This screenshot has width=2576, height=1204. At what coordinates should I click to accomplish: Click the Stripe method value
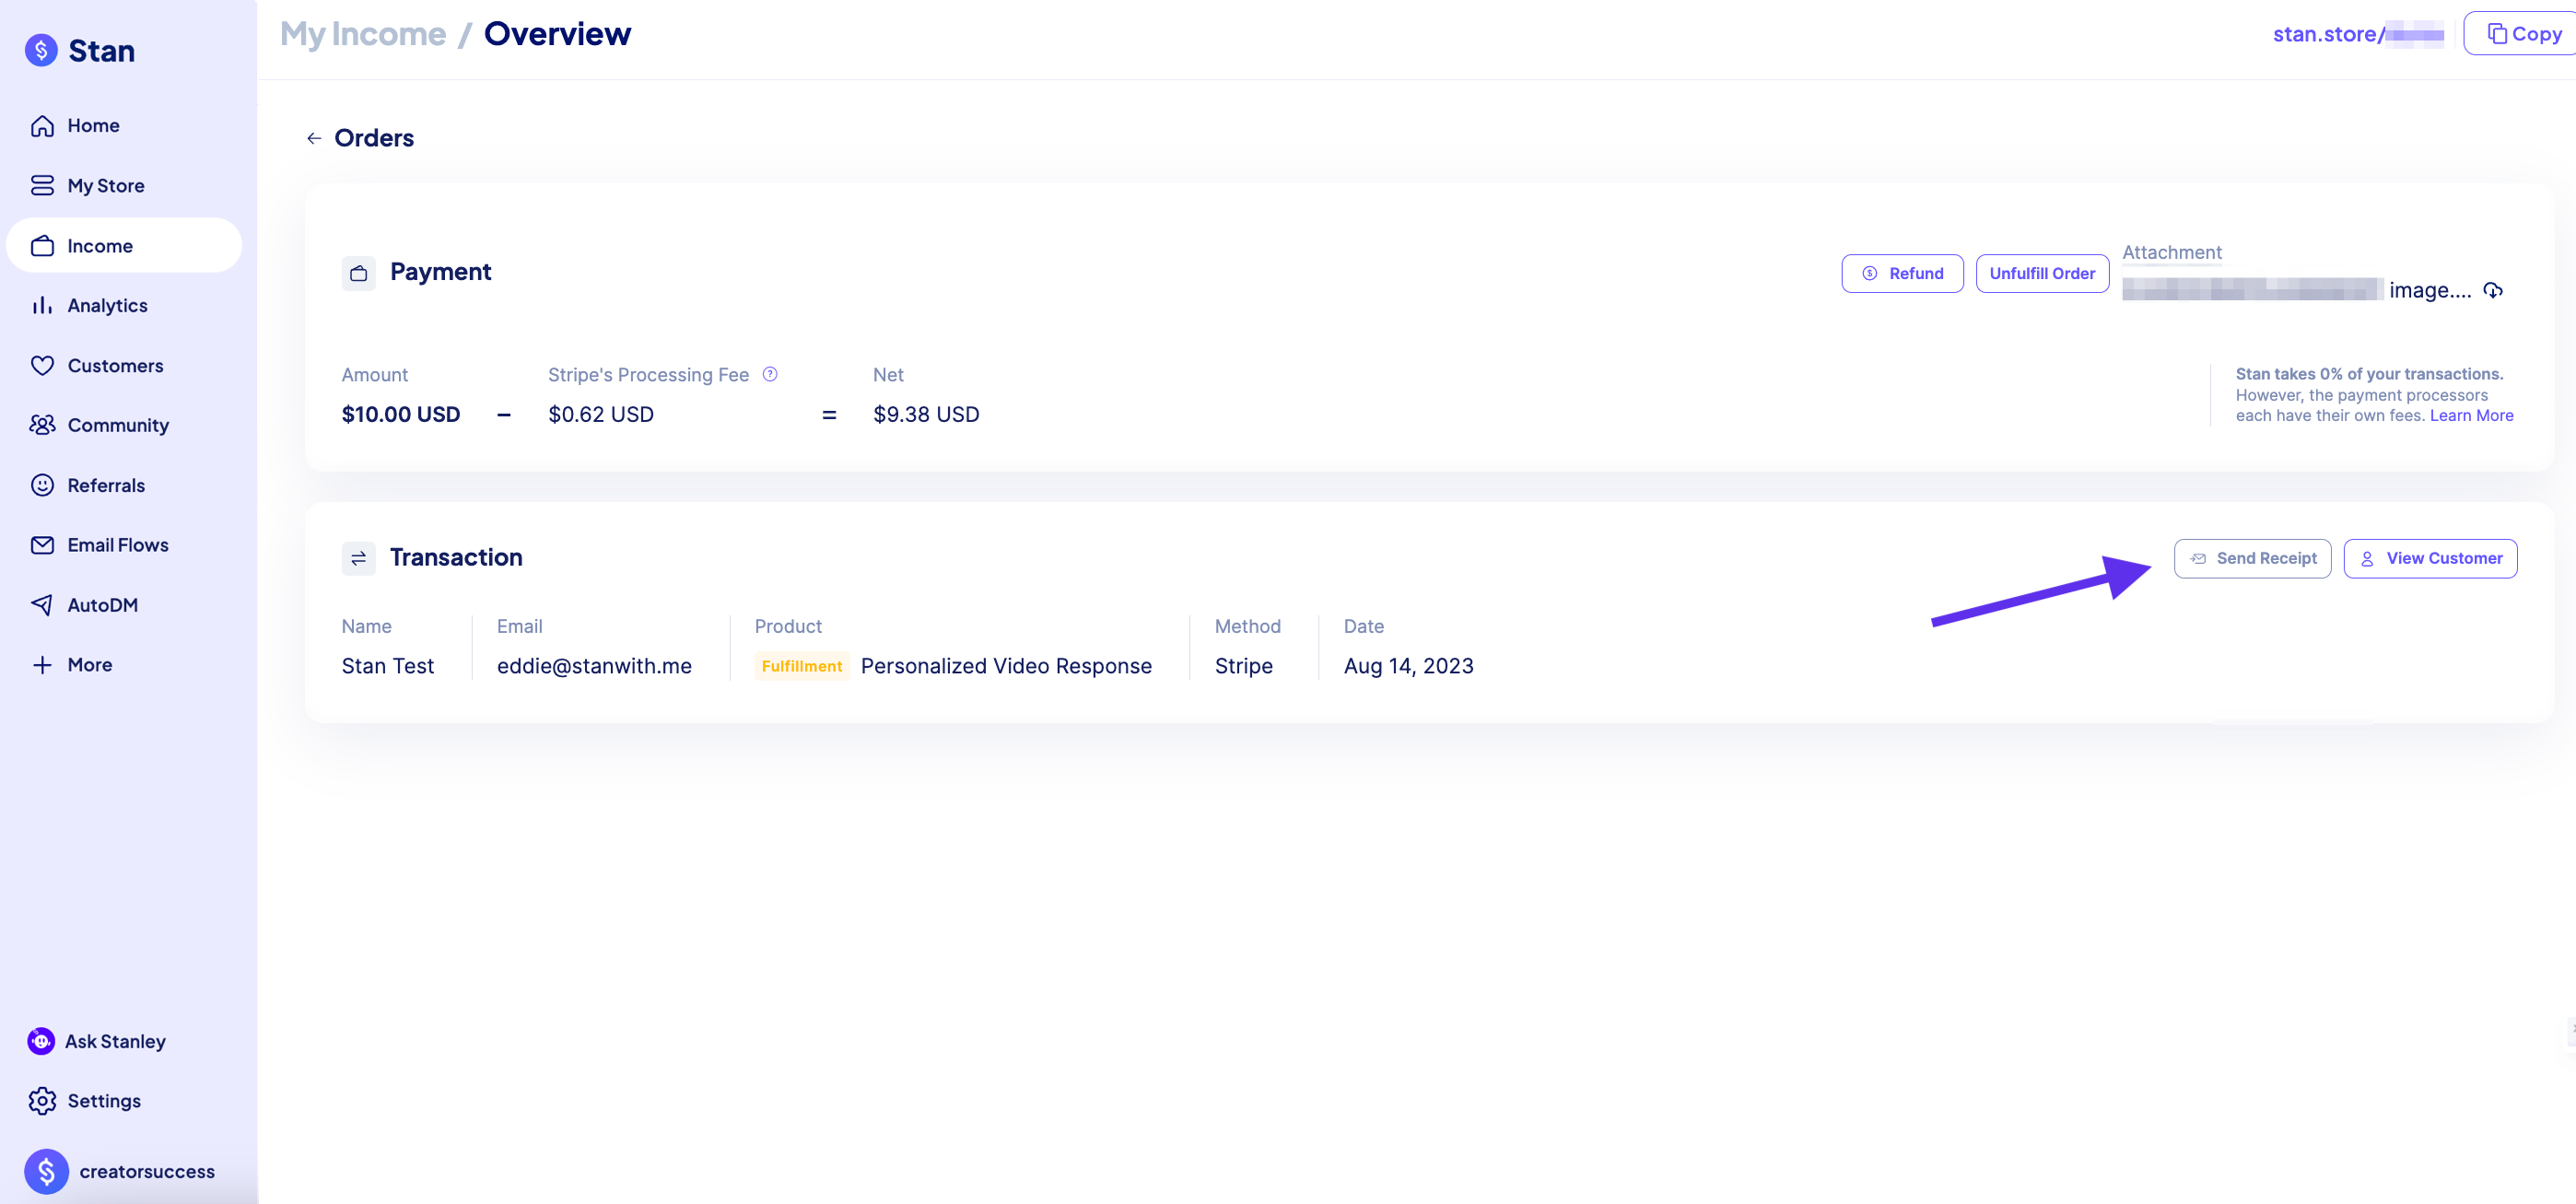[1244, 666]
